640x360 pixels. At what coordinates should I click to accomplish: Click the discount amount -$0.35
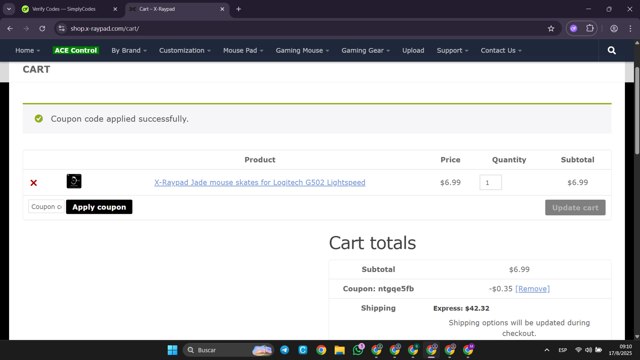tap(500, 289)
